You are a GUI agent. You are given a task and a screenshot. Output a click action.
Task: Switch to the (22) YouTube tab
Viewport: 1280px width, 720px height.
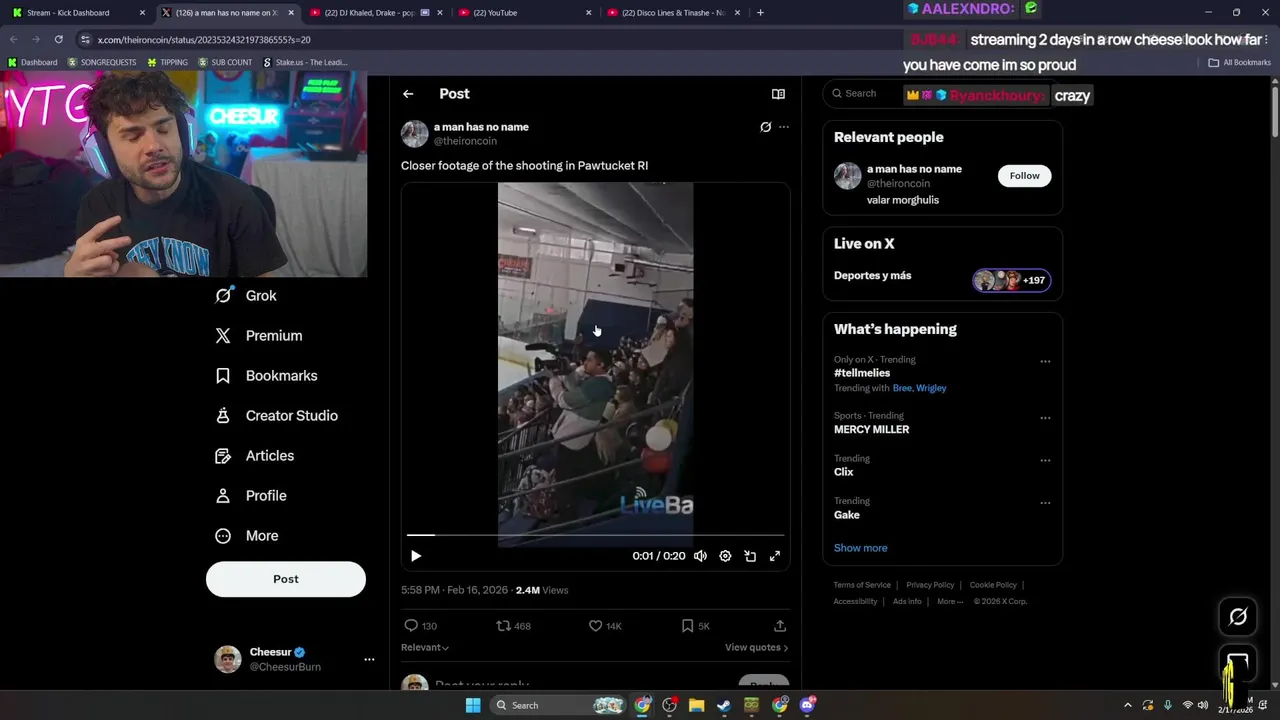coord(524,13)
